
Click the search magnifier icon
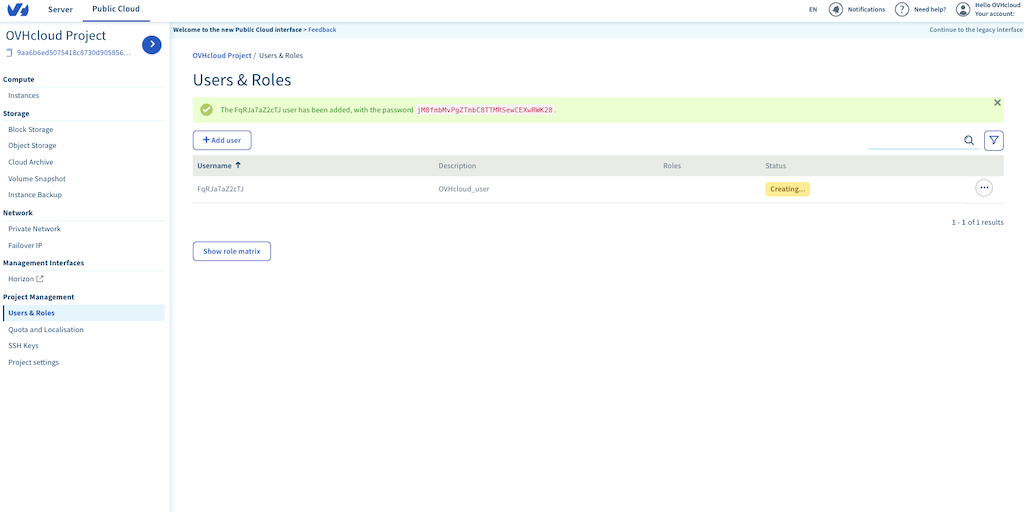point(969,140)
